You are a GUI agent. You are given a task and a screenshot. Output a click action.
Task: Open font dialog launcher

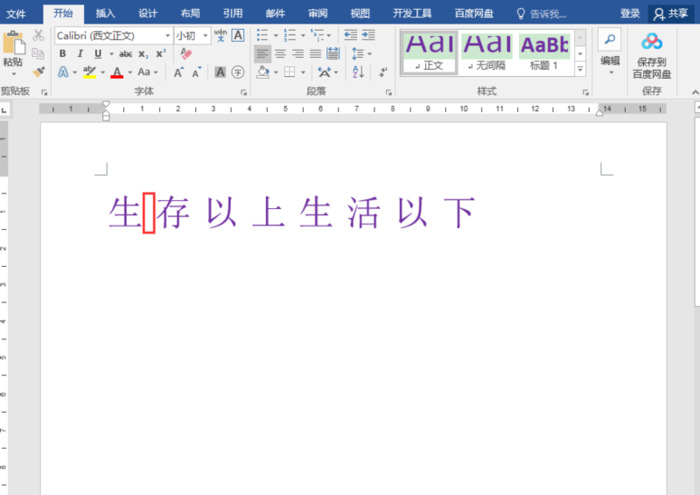pyautogui.click(x=243, y=92)
